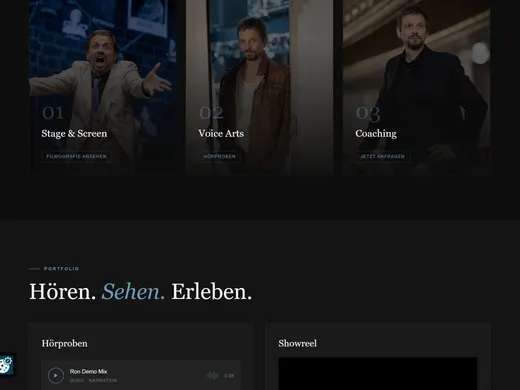Click the number 02 on Voice Arts card
Screen dimensions: 520x390
pyautogui.click(x=211, y=113)
